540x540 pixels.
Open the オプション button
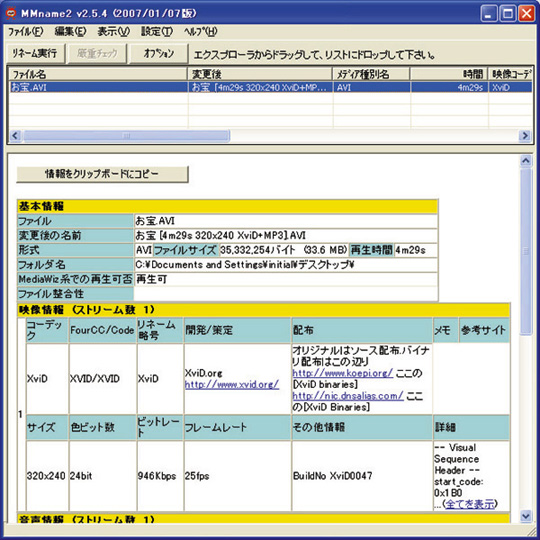[x=159, y=53]
